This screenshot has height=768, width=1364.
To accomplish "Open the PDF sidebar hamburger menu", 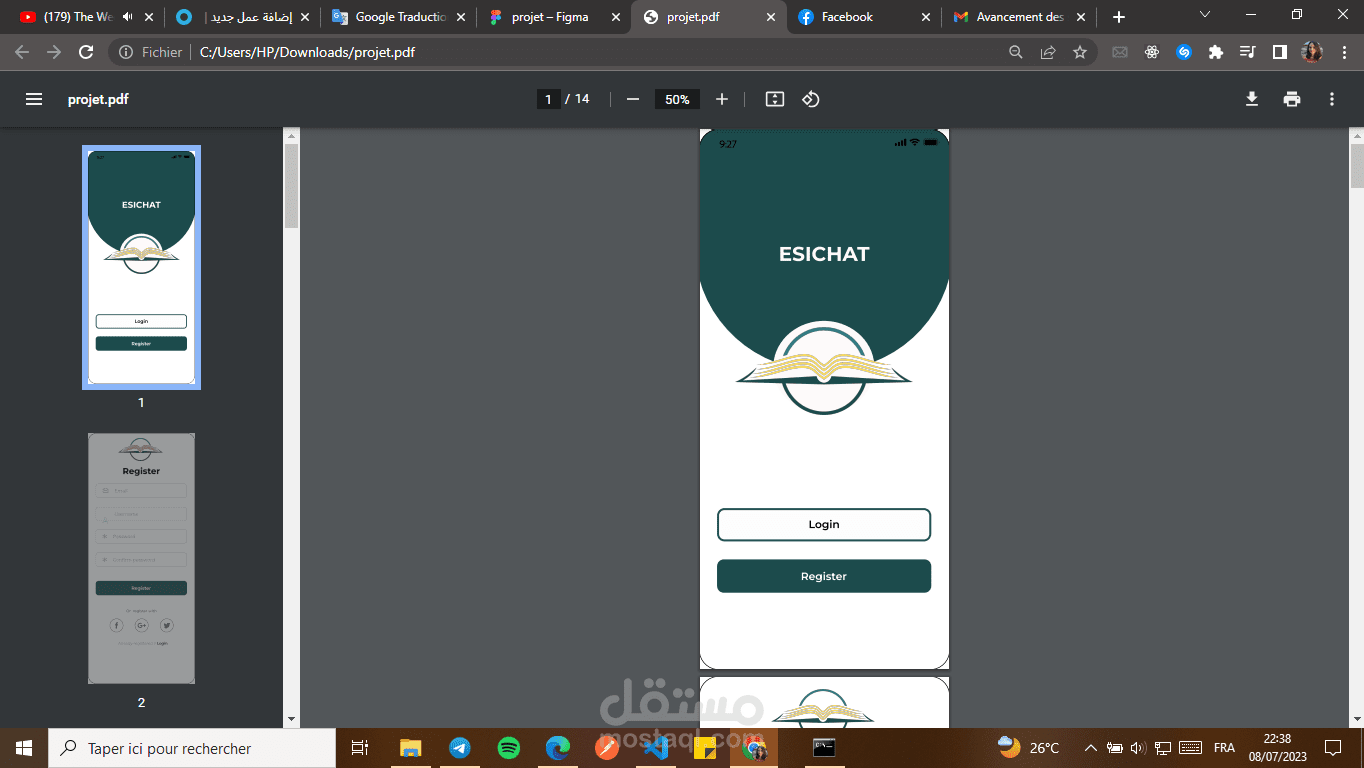I will (x=34, y=99).
